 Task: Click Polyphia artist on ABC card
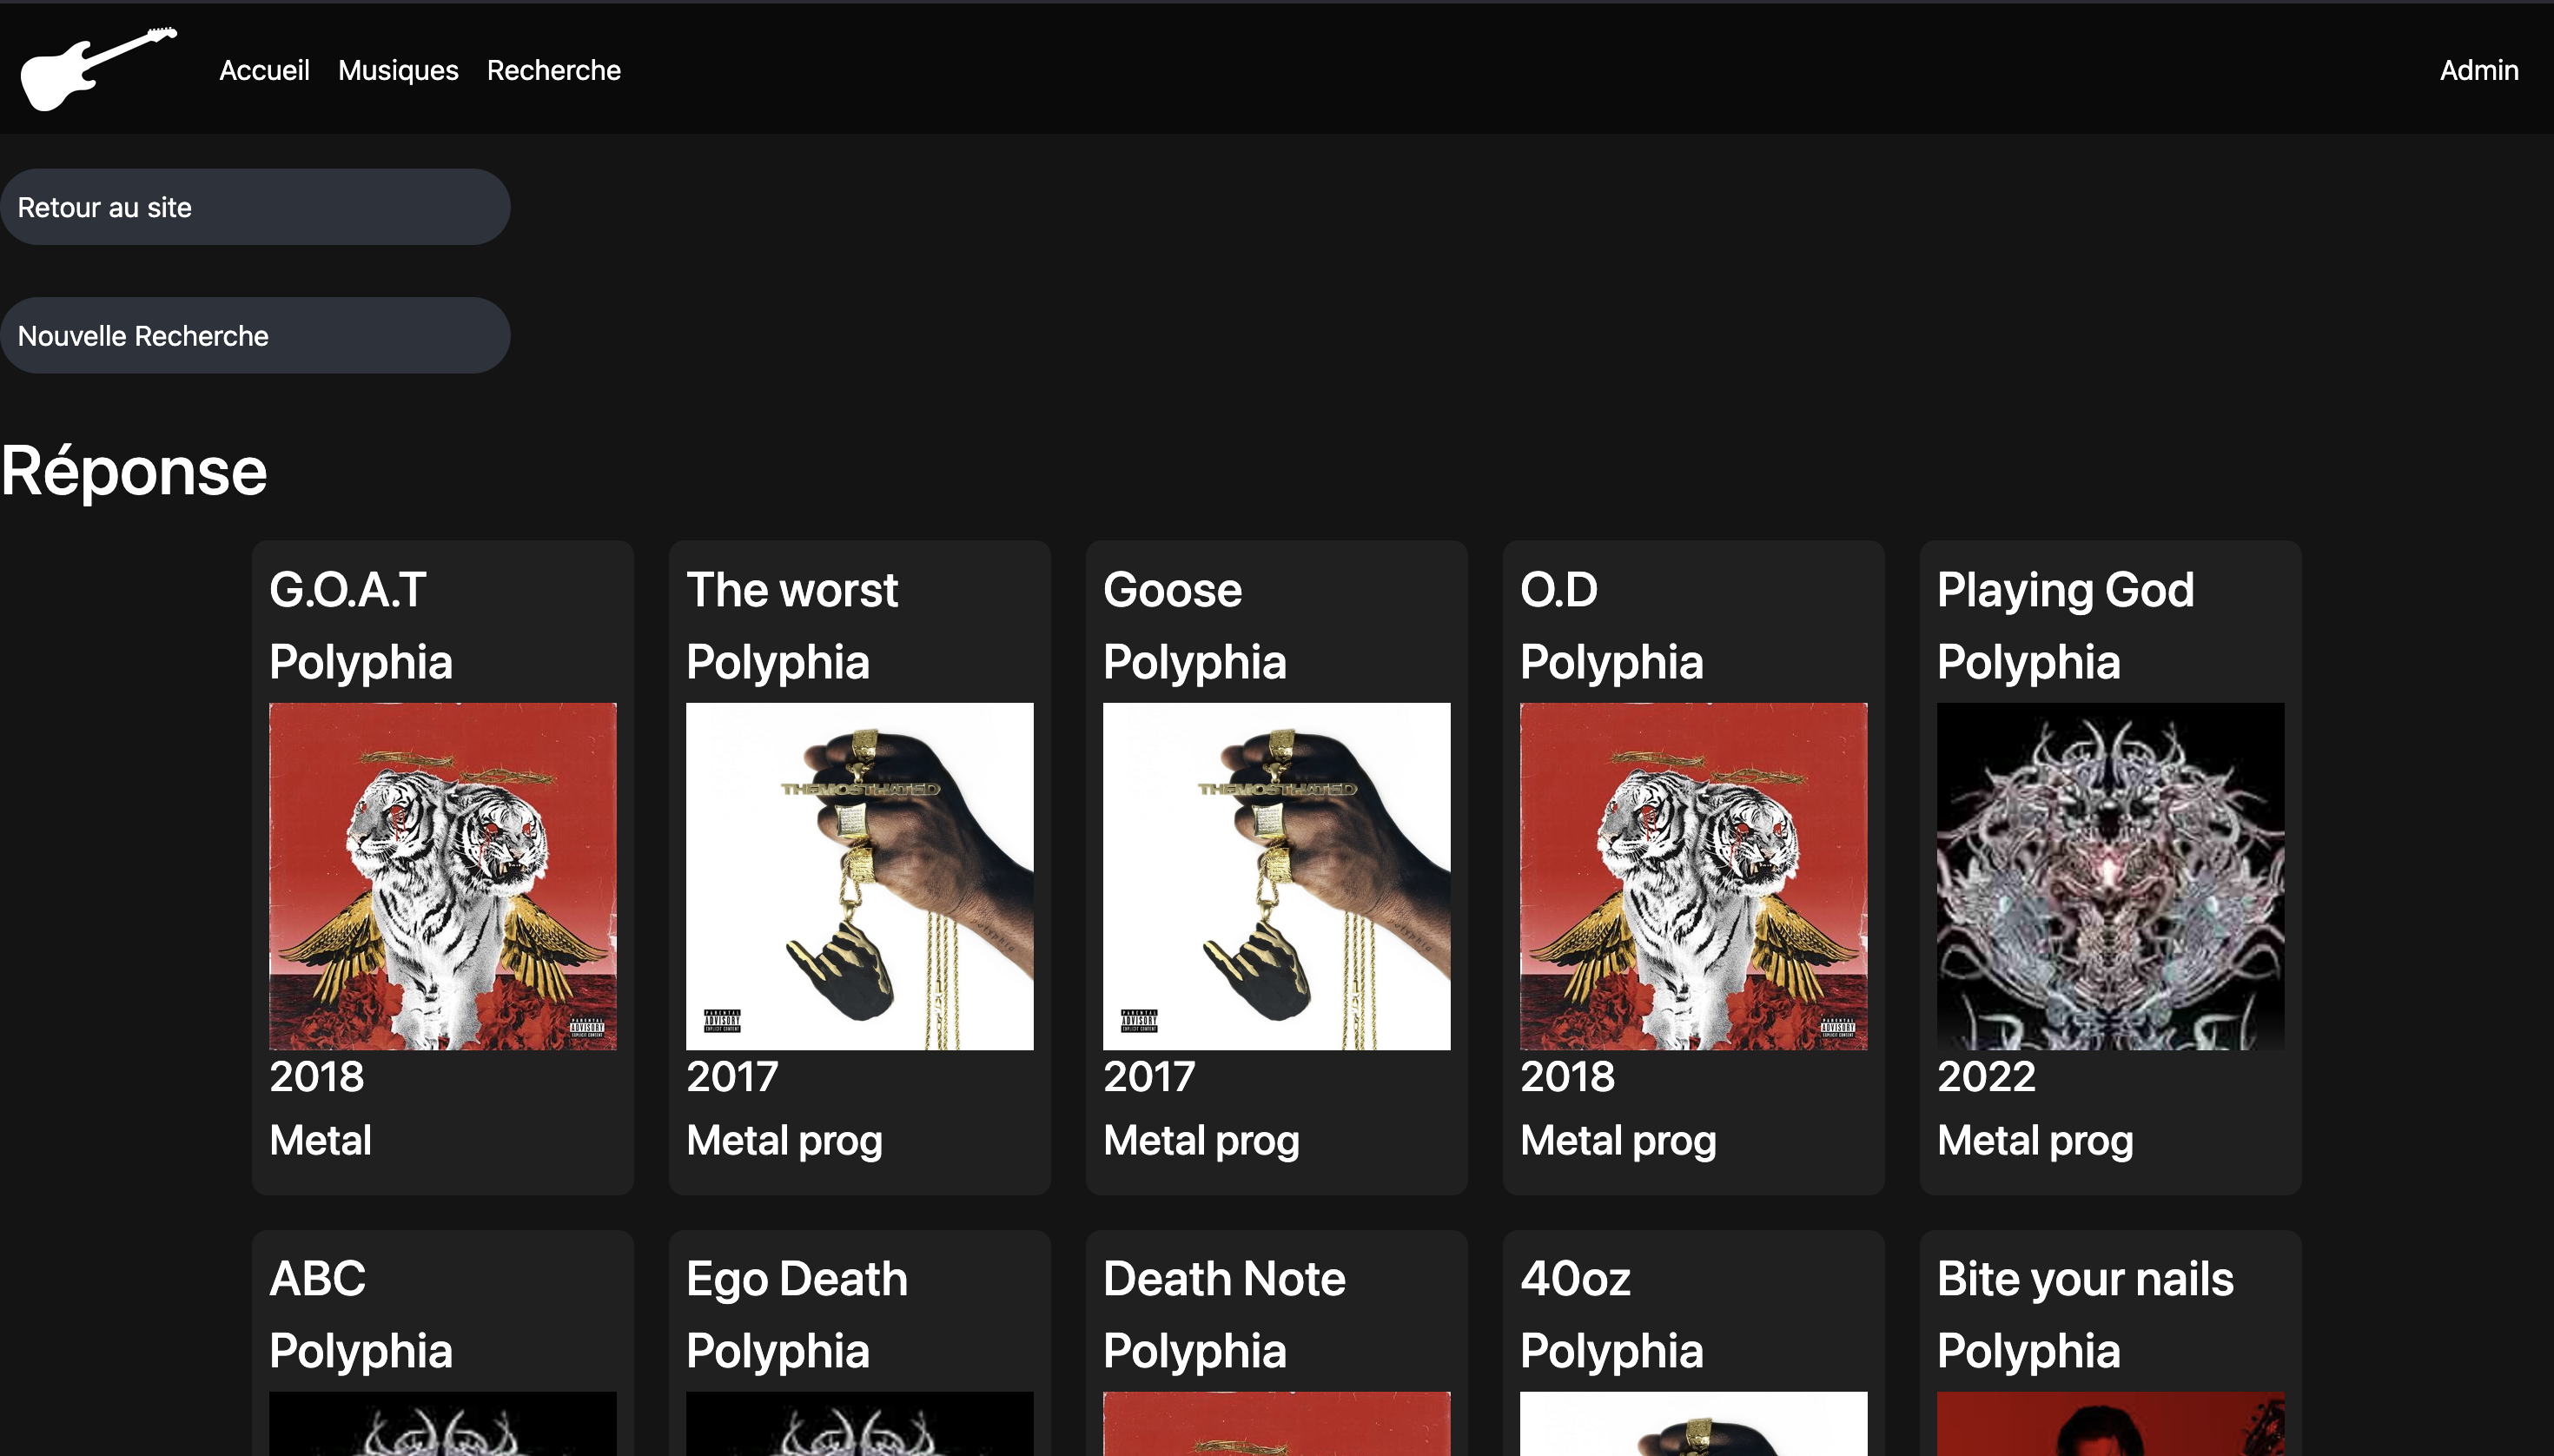tap(361, 1352)
